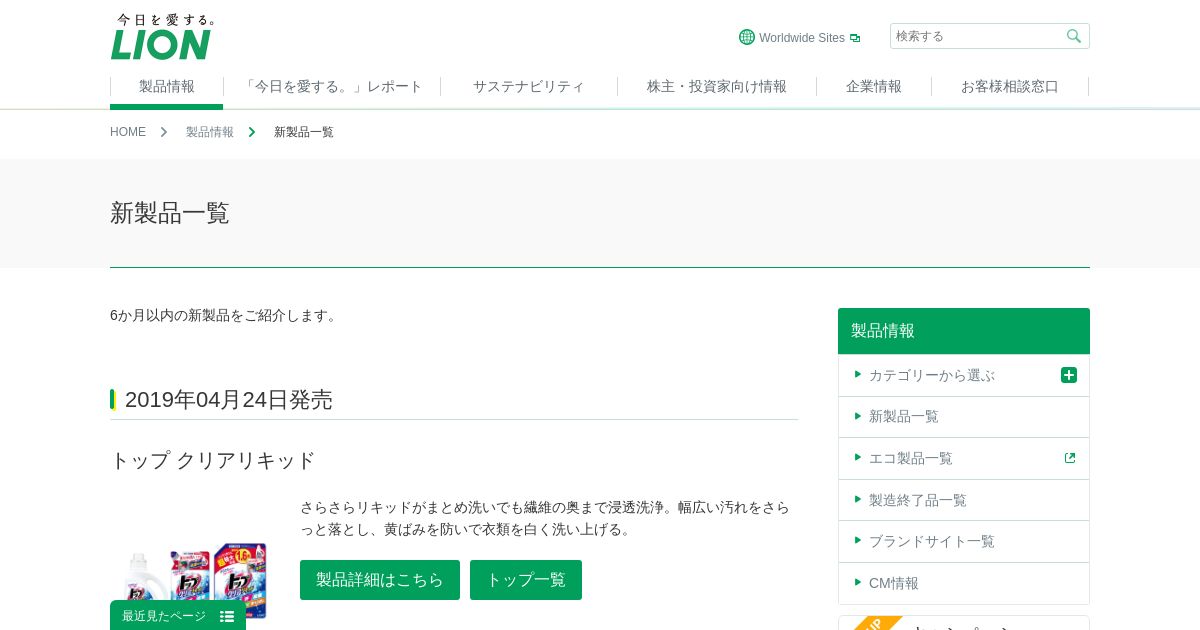Click the 新製品一覧 page heading

pyautogui.click(x=170, y=213)
